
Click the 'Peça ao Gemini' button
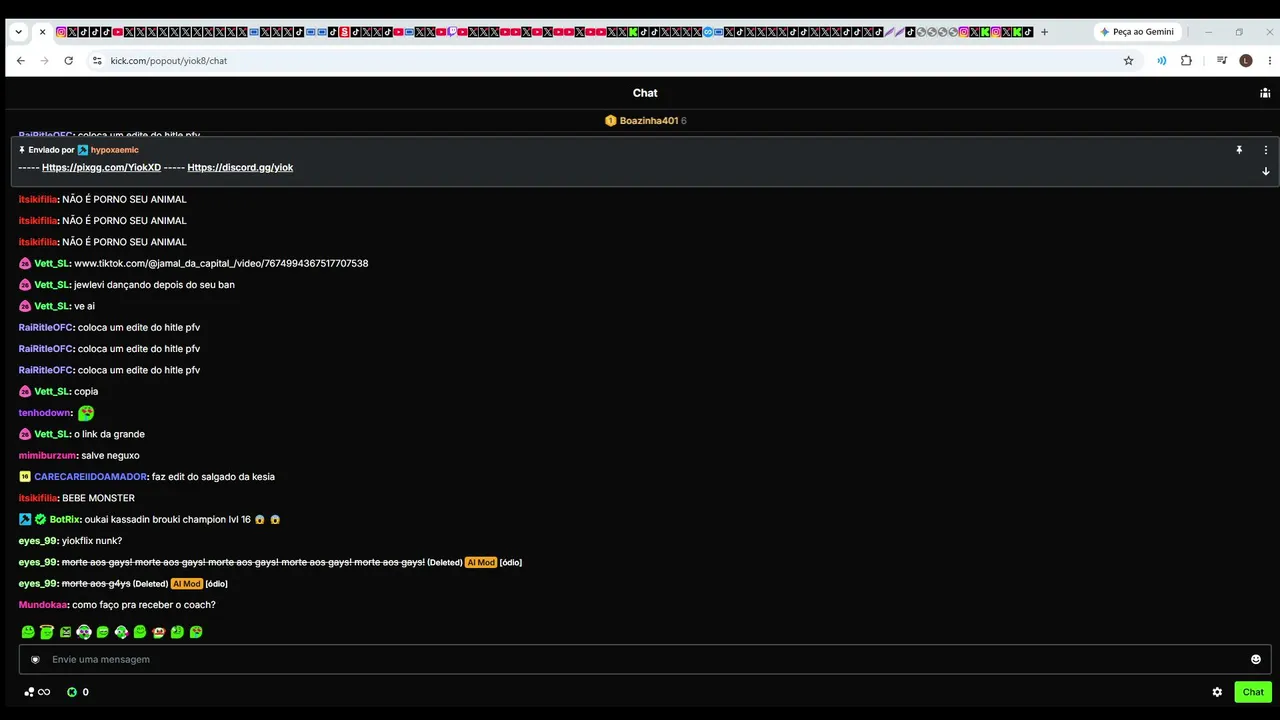click(1138, 32)
